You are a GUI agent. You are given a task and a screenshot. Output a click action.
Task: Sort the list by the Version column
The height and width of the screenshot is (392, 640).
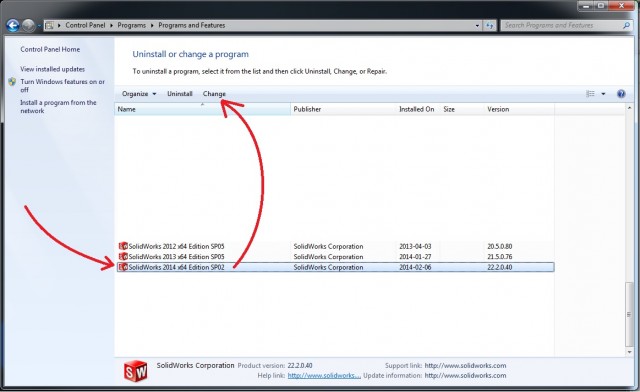[519, 109]
